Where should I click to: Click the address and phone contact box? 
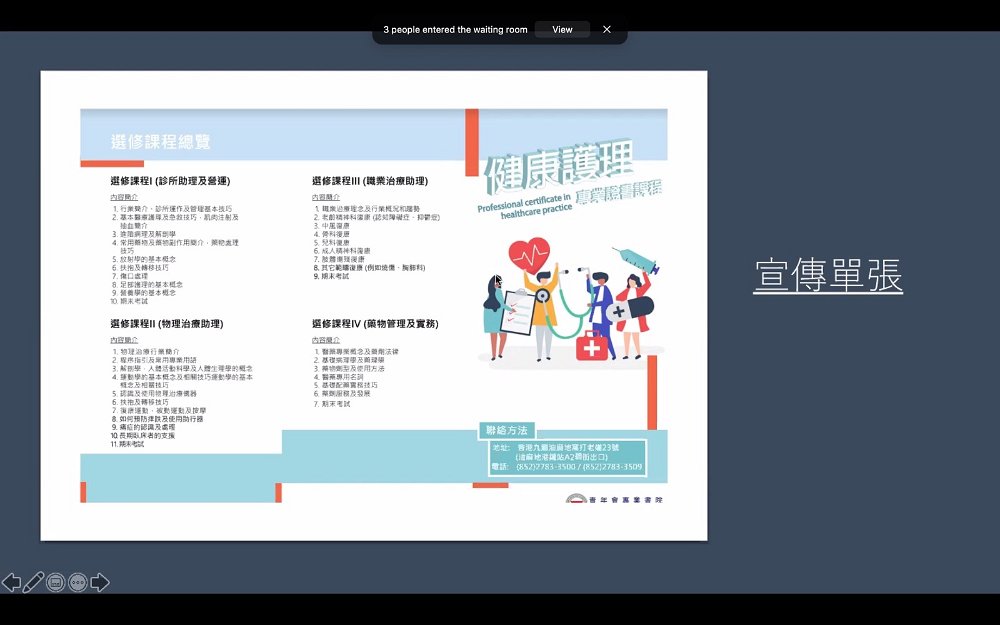pos(568,458)
